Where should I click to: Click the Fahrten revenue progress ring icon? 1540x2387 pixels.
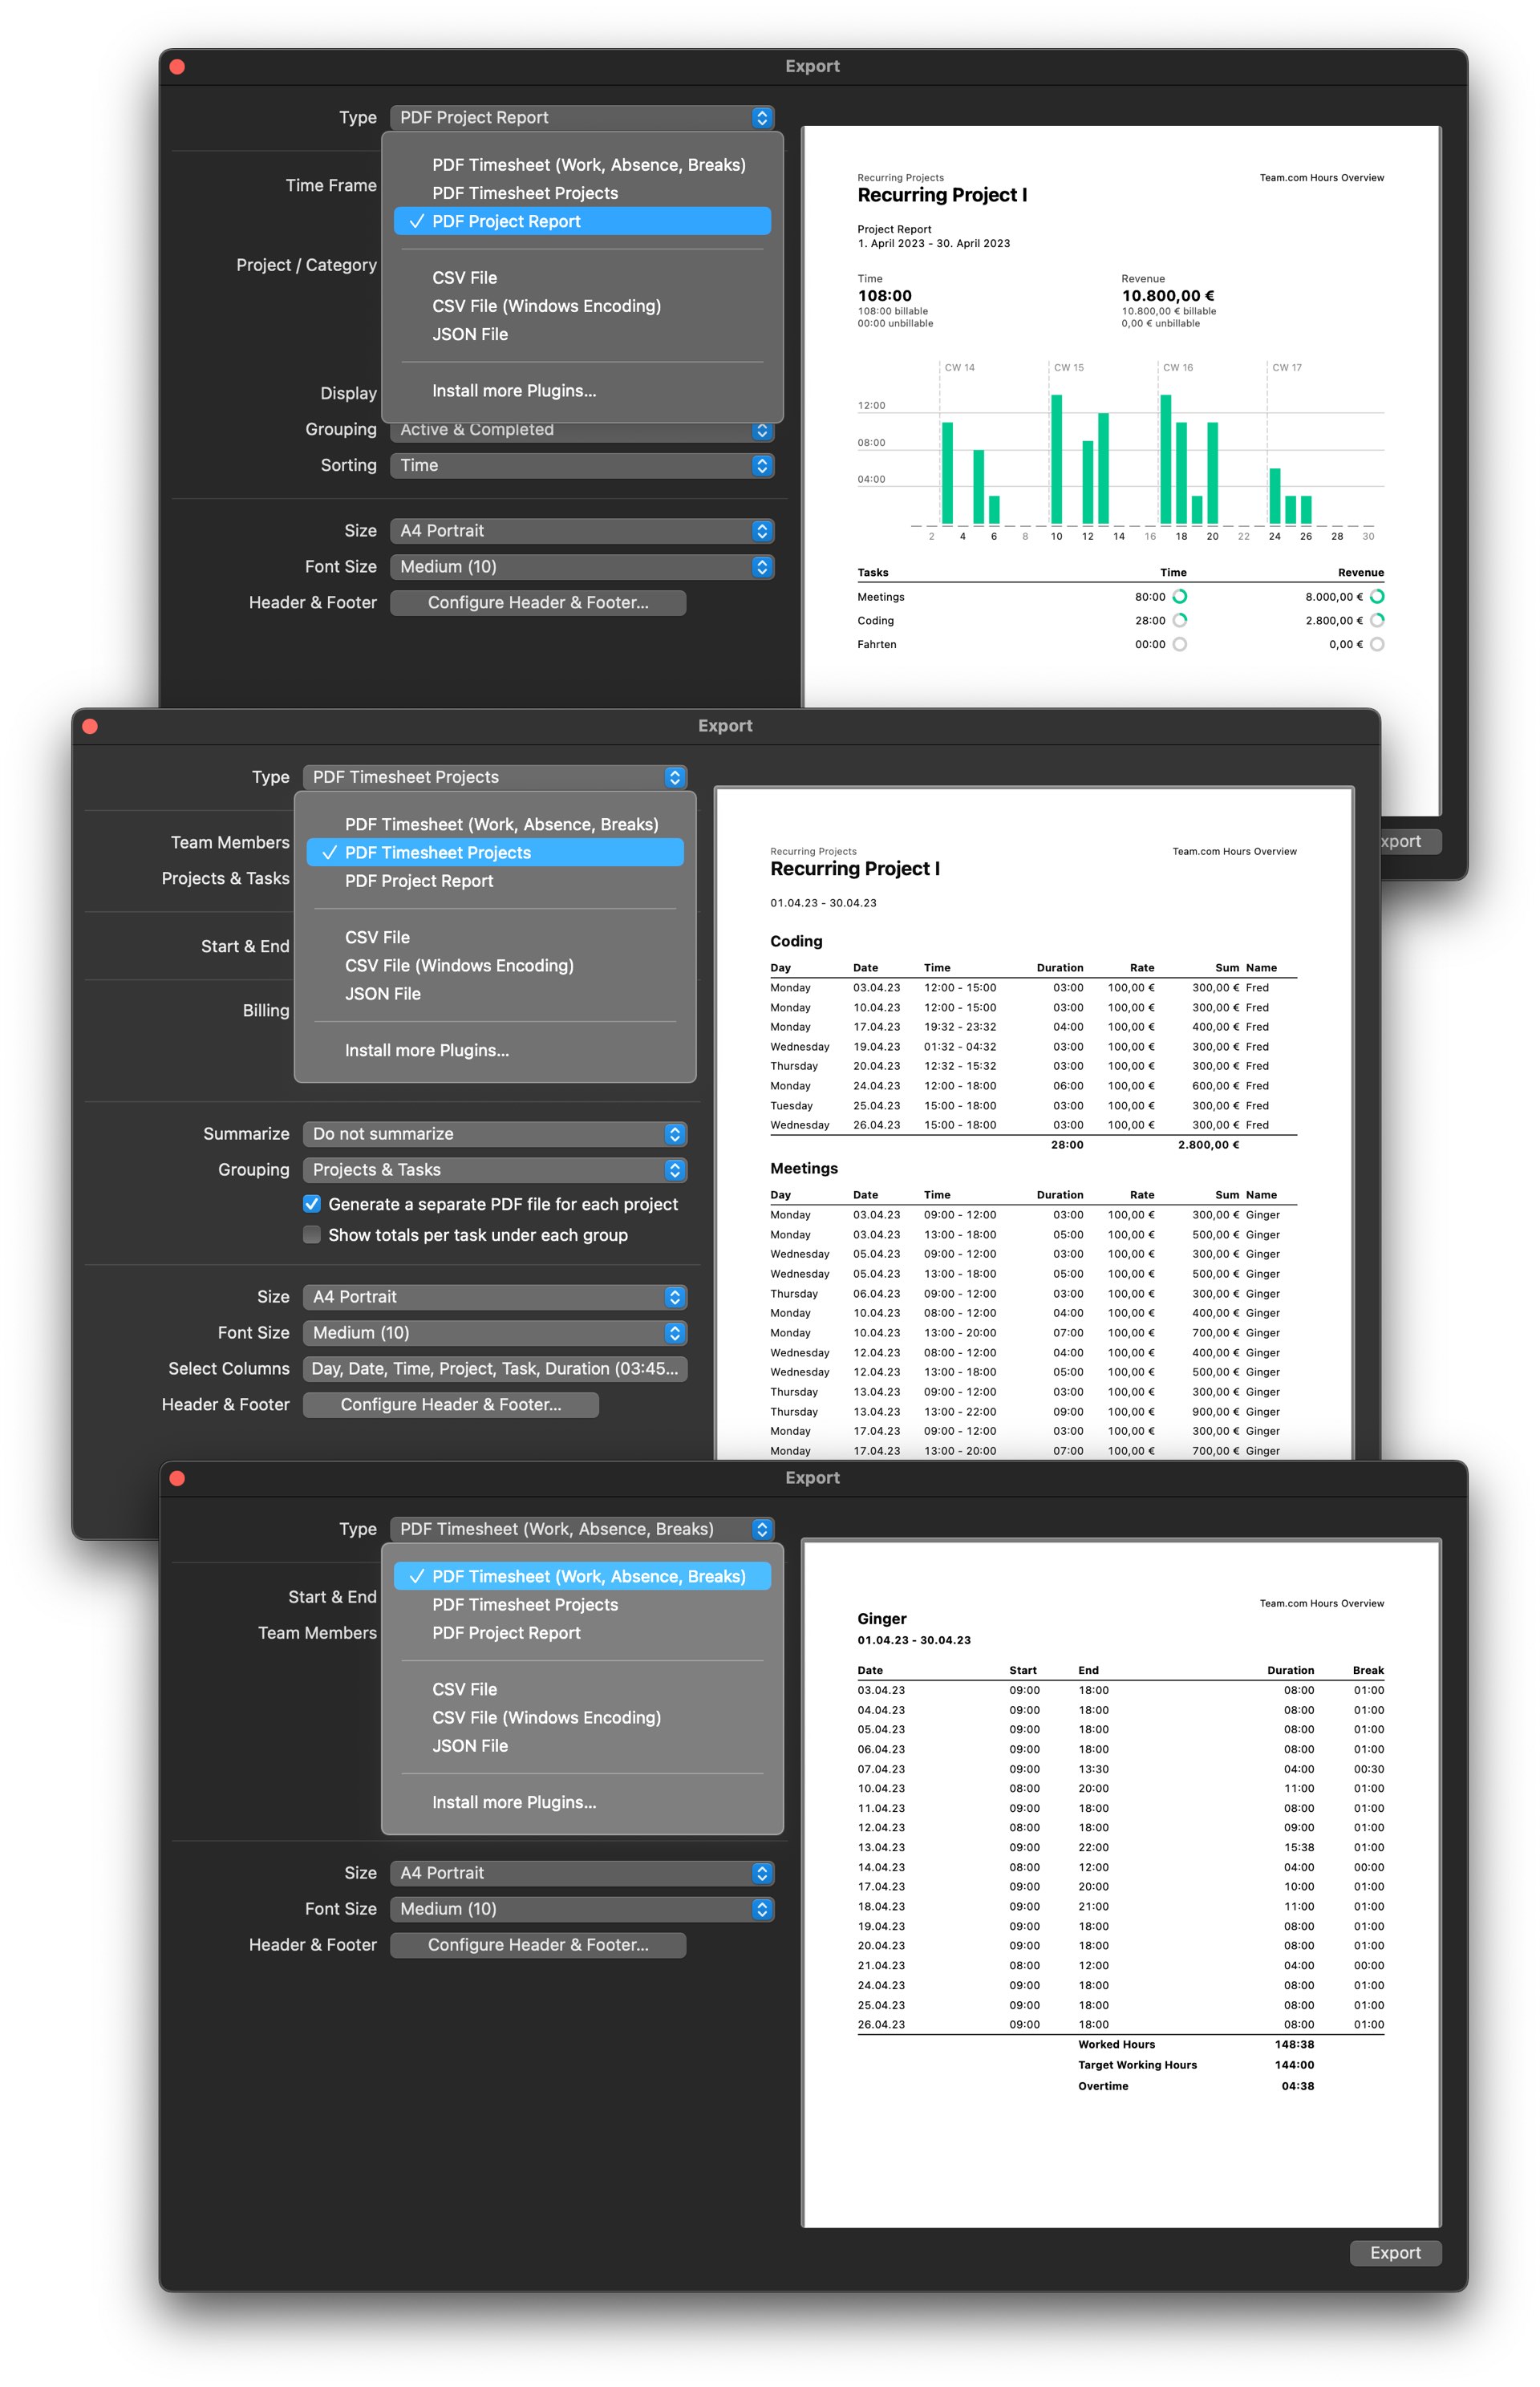1377,645
